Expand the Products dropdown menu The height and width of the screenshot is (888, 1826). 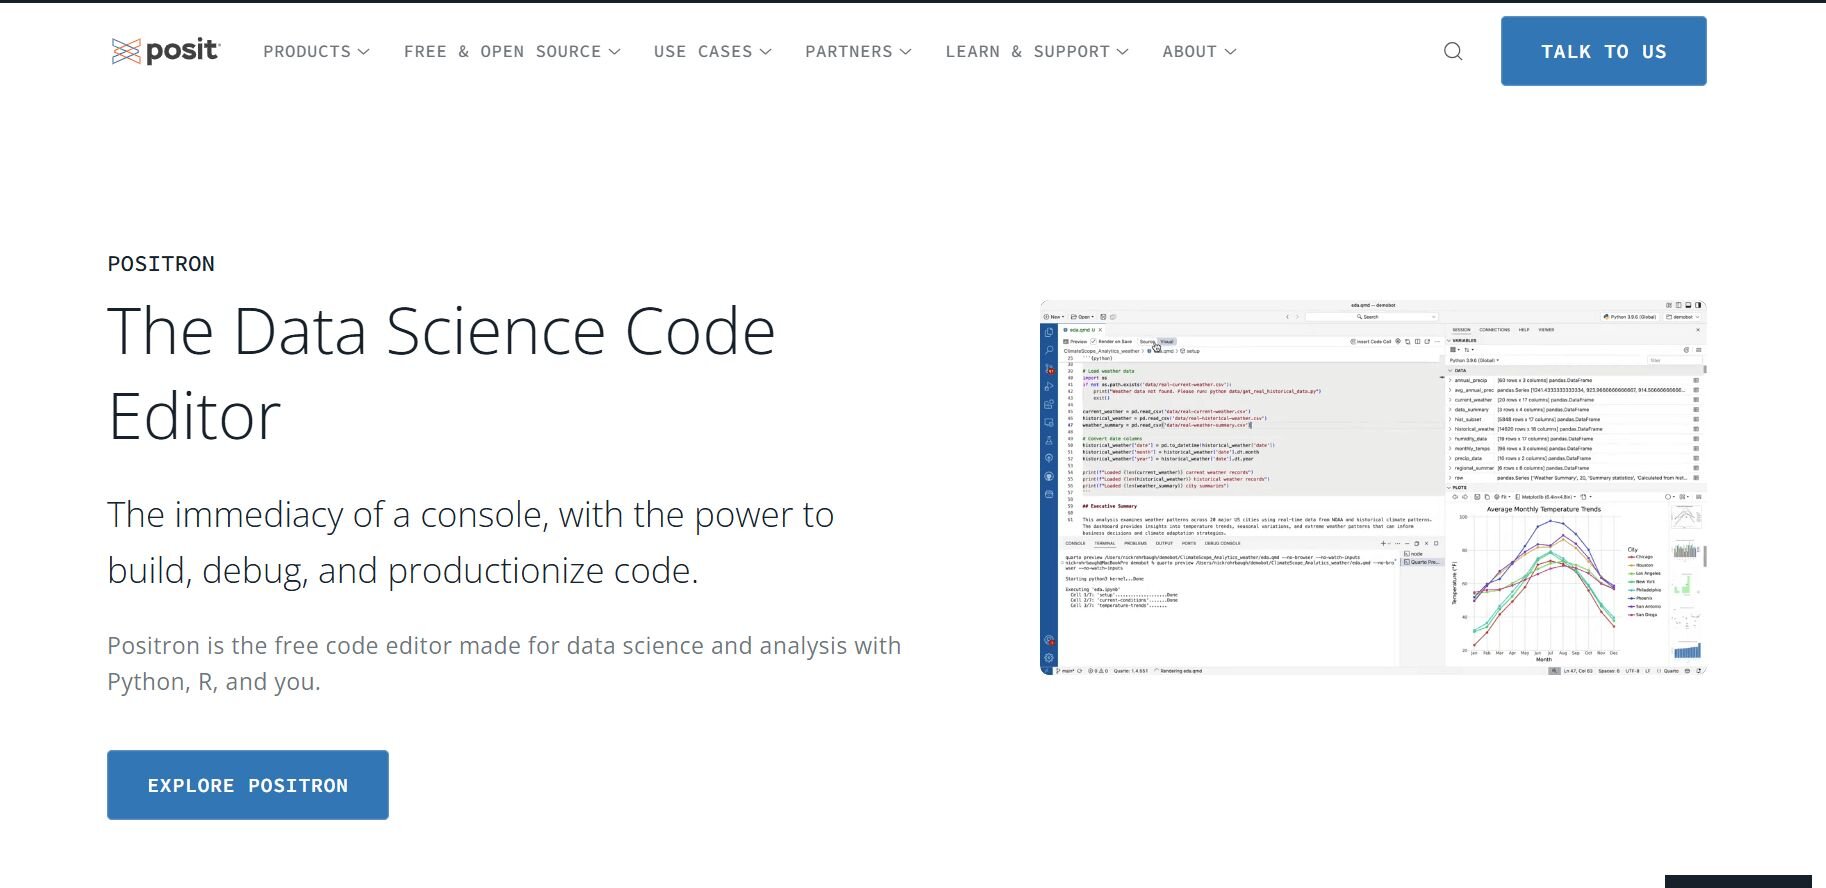[316, 52]
